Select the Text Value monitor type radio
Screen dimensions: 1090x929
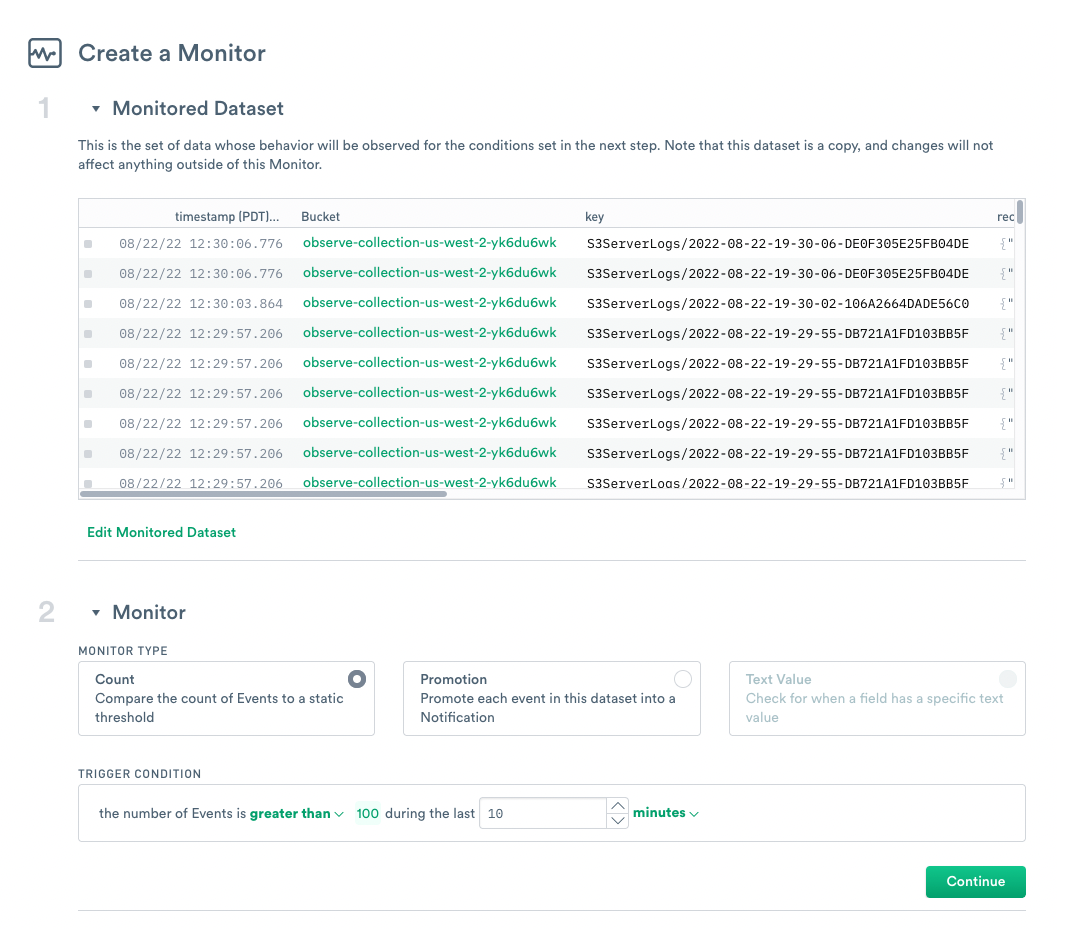(1007, 679)
